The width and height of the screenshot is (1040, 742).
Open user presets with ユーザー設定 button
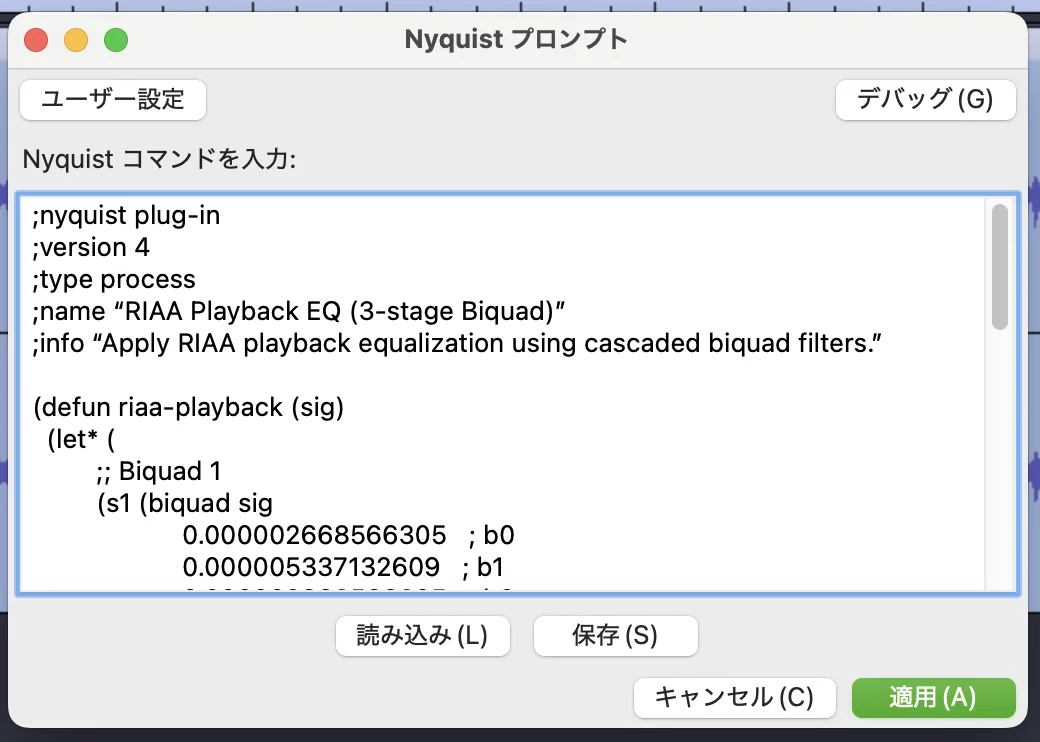[x=112, y=100]
